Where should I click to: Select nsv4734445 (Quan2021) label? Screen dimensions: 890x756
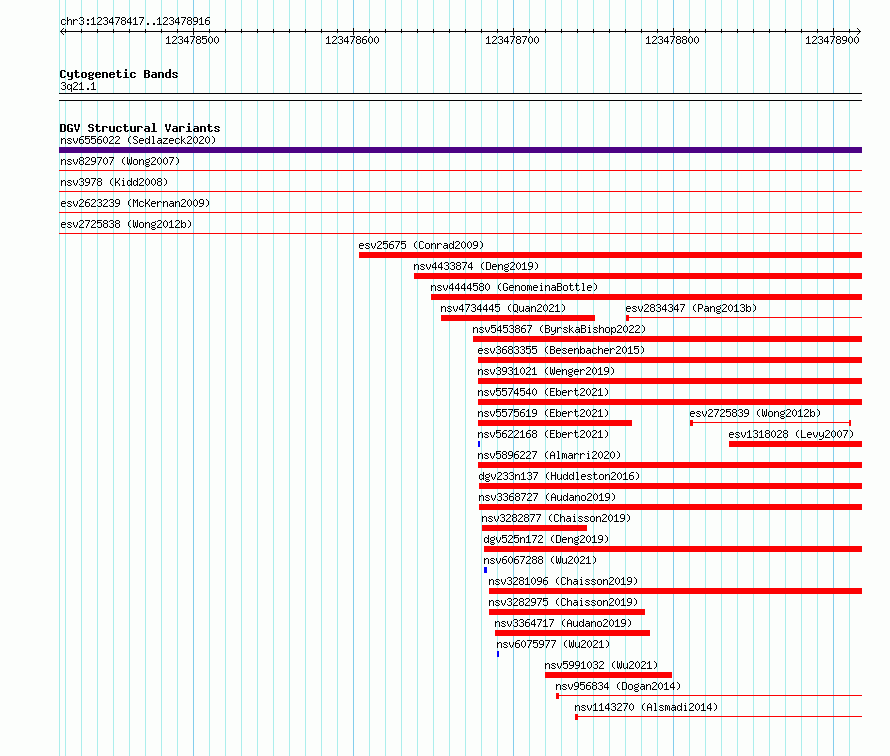pos(503,308)
